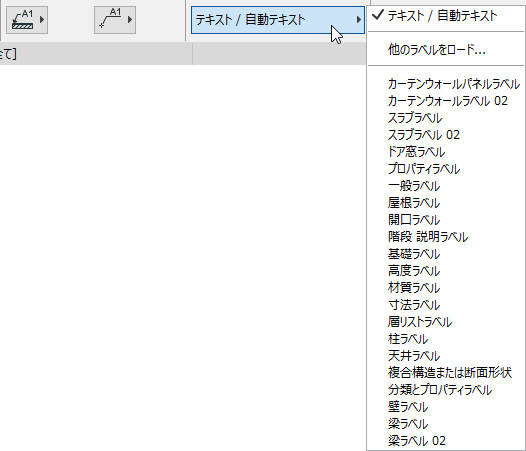
Task: Select 一般ラベル
Action: click(445, 186)
